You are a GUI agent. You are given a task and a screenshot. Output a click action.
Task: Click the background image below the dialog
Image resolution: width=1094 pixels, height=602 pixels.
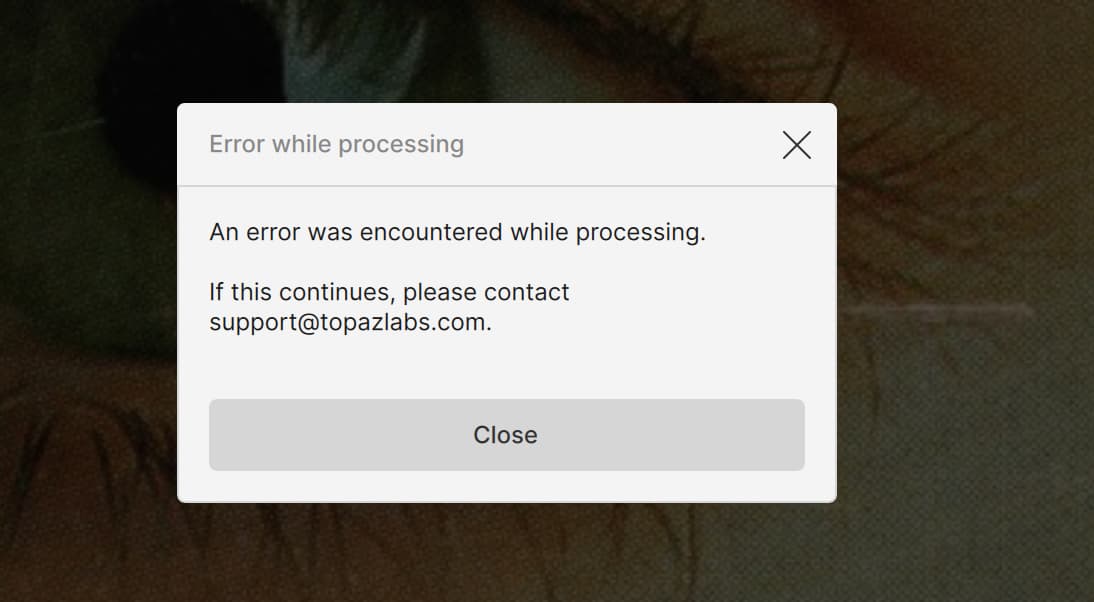click(506, 555)
